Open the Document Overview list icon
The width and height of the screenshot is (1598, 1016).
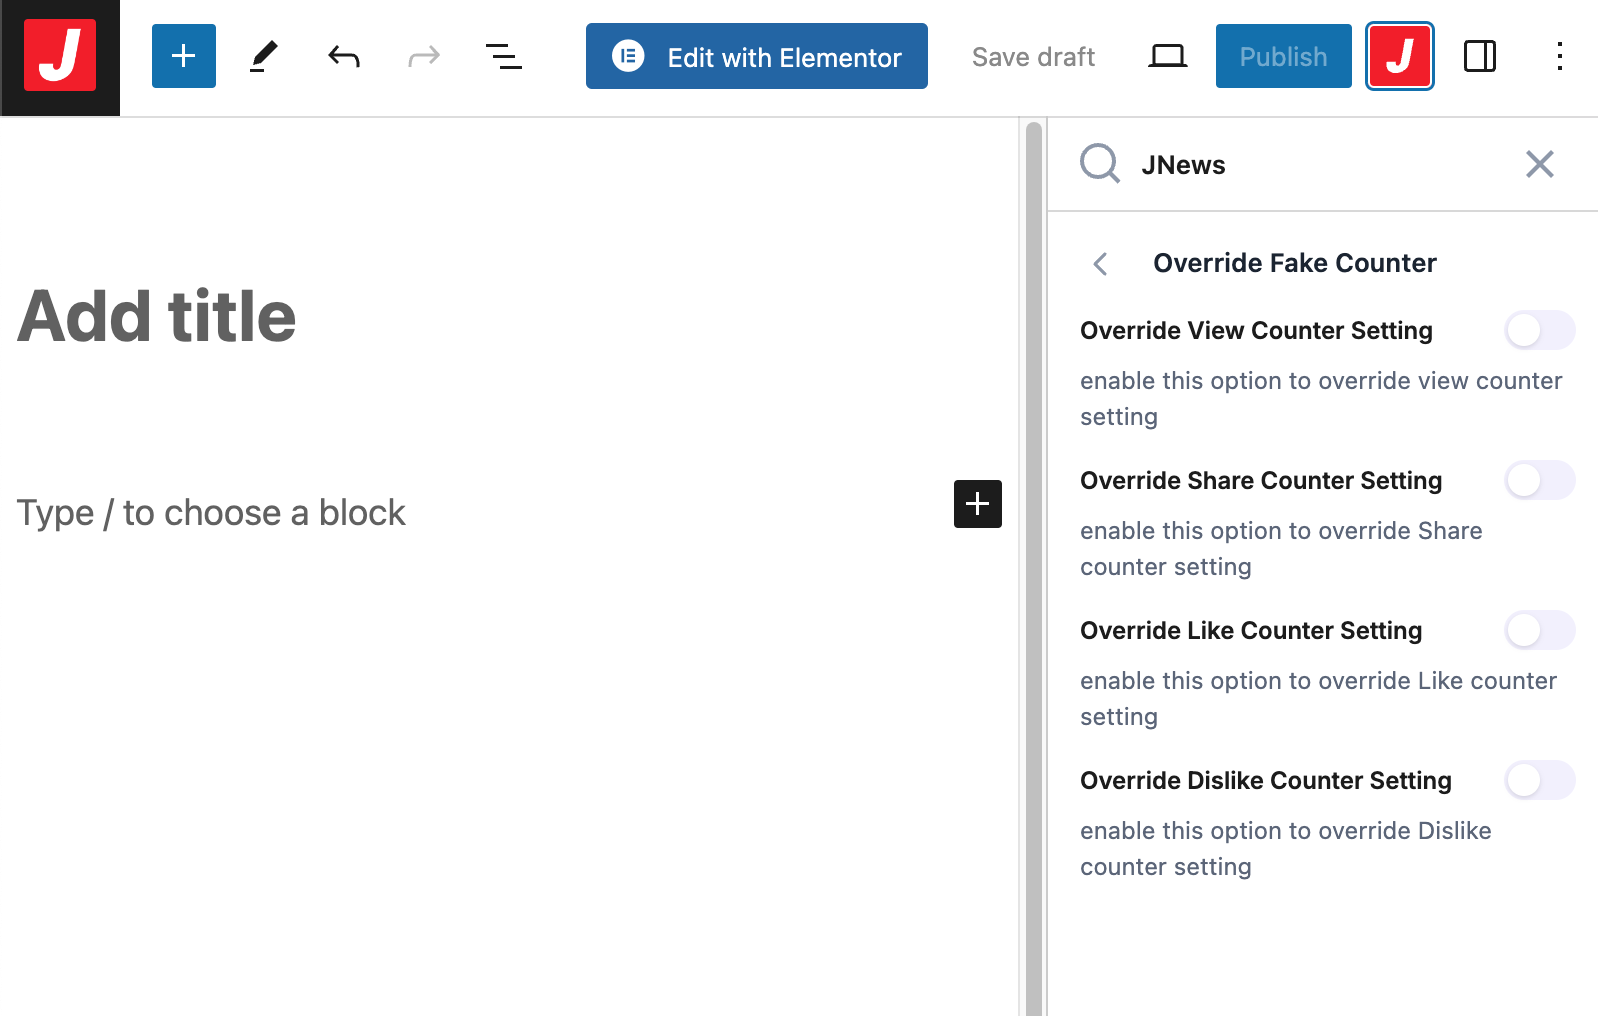pos(504,56)
